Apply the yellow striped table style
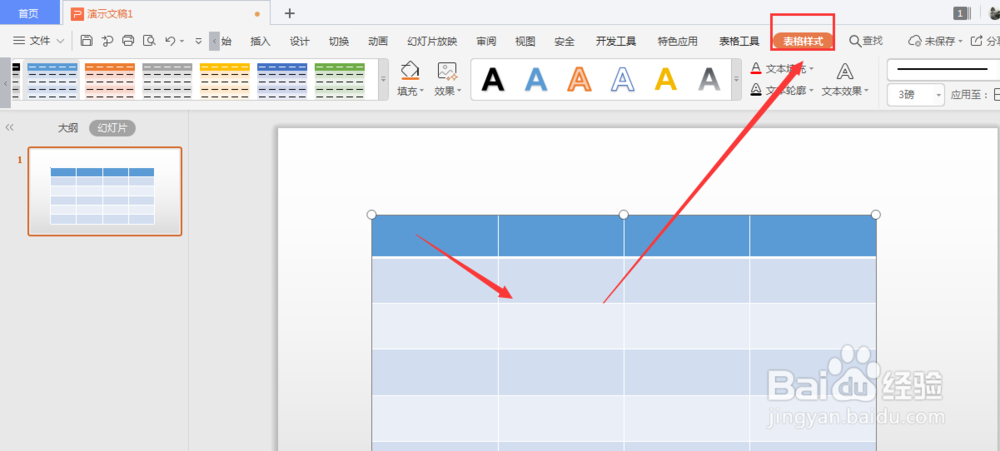Image resolution: width=1000 pixels, height=451 pixels. [x=224, y=80]
